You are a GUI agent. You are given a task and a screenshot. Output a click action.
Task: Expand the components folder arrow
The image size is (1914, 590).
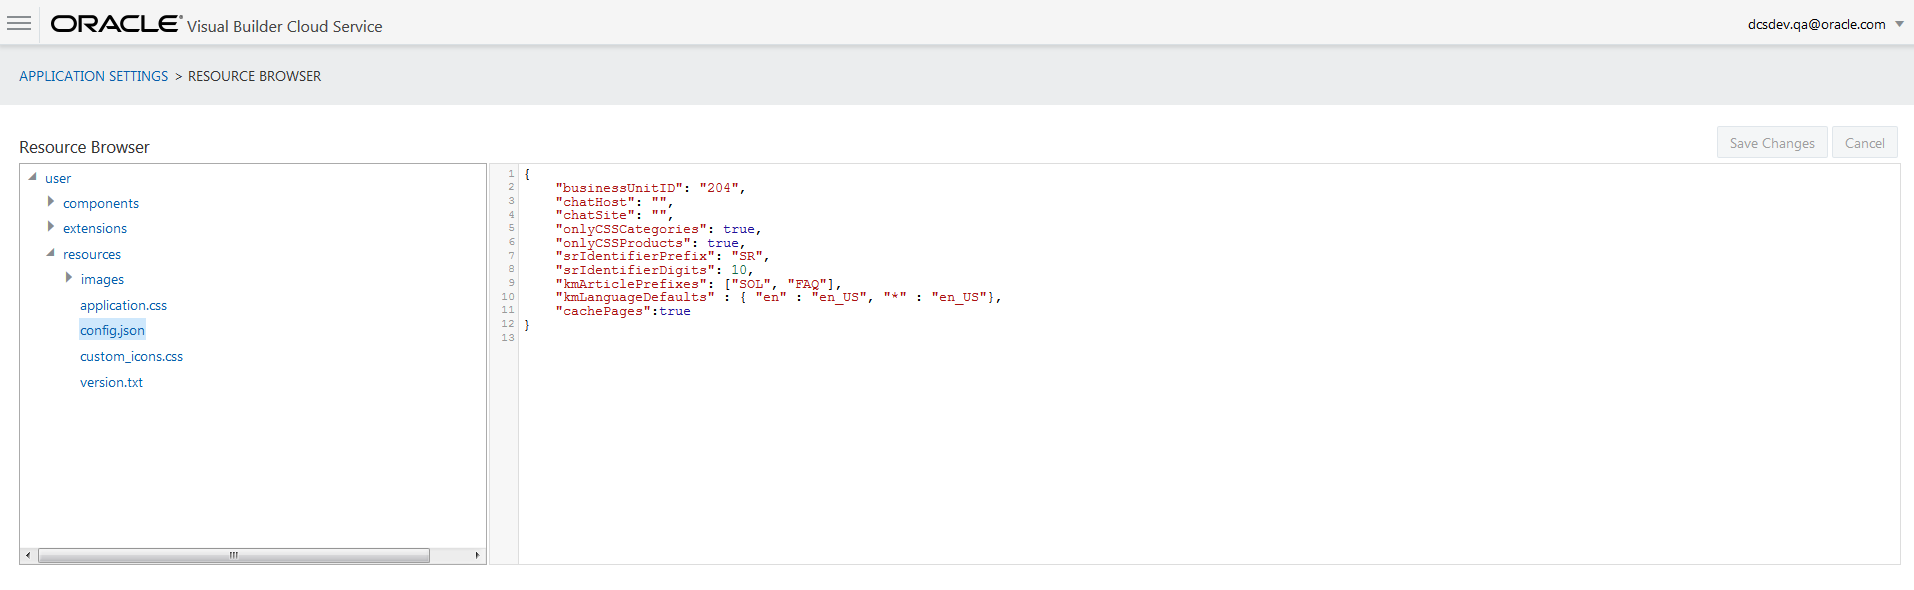[x=51, y=202]
